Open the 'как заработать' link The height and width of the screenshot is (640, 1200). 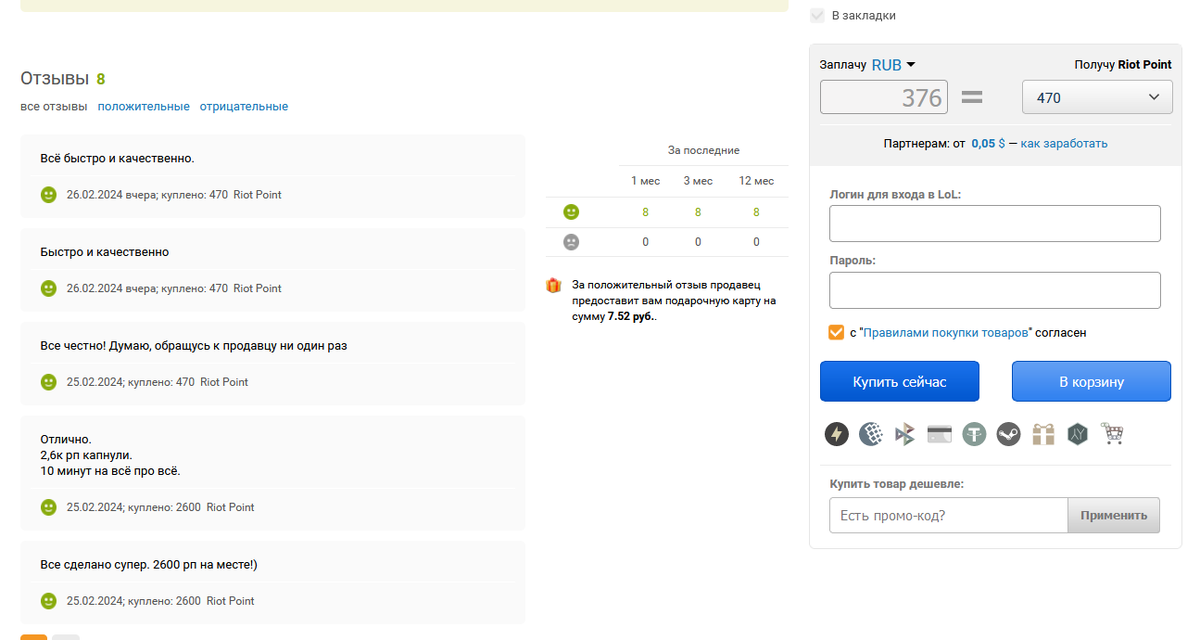tap(1064, 143)
